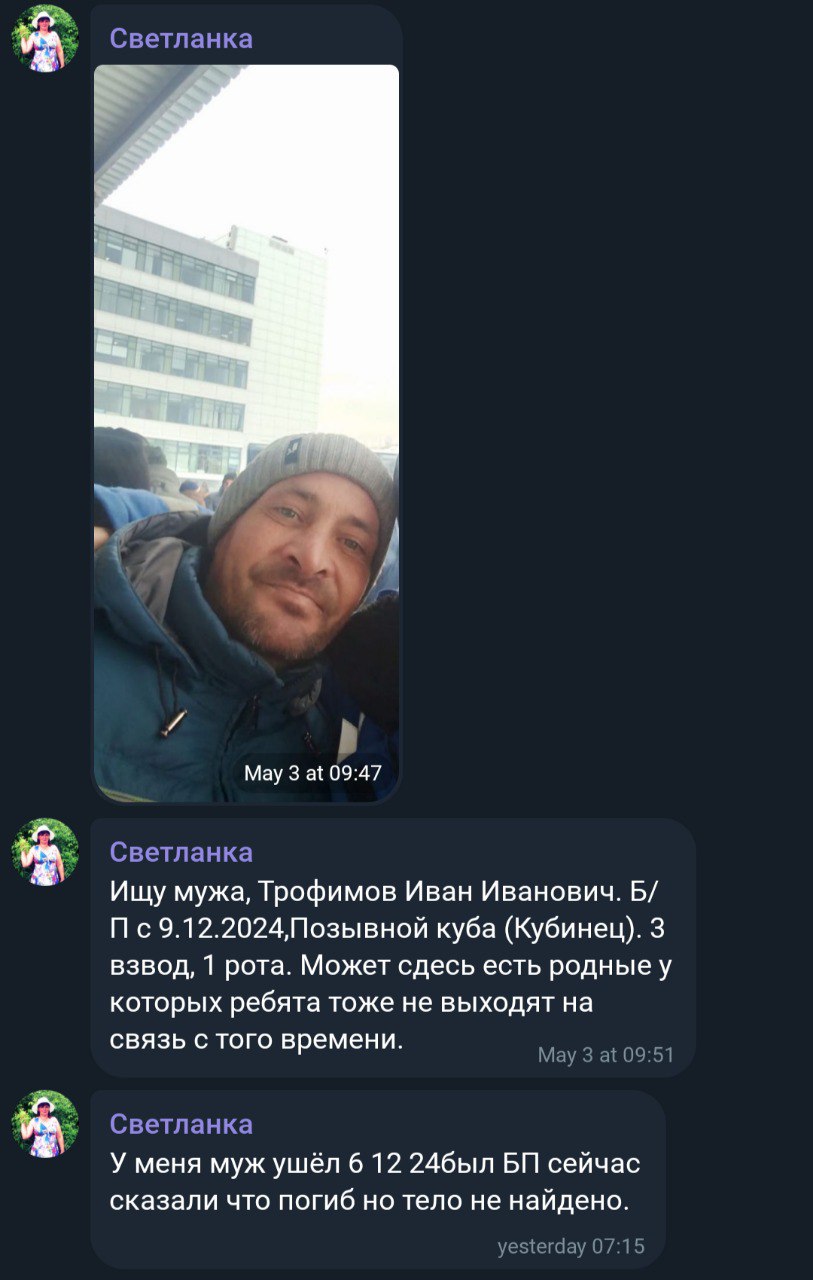813x1280 pixels.
Task: Open avatar beside the "Ищу мужа" message
Action: coord(45,852)
